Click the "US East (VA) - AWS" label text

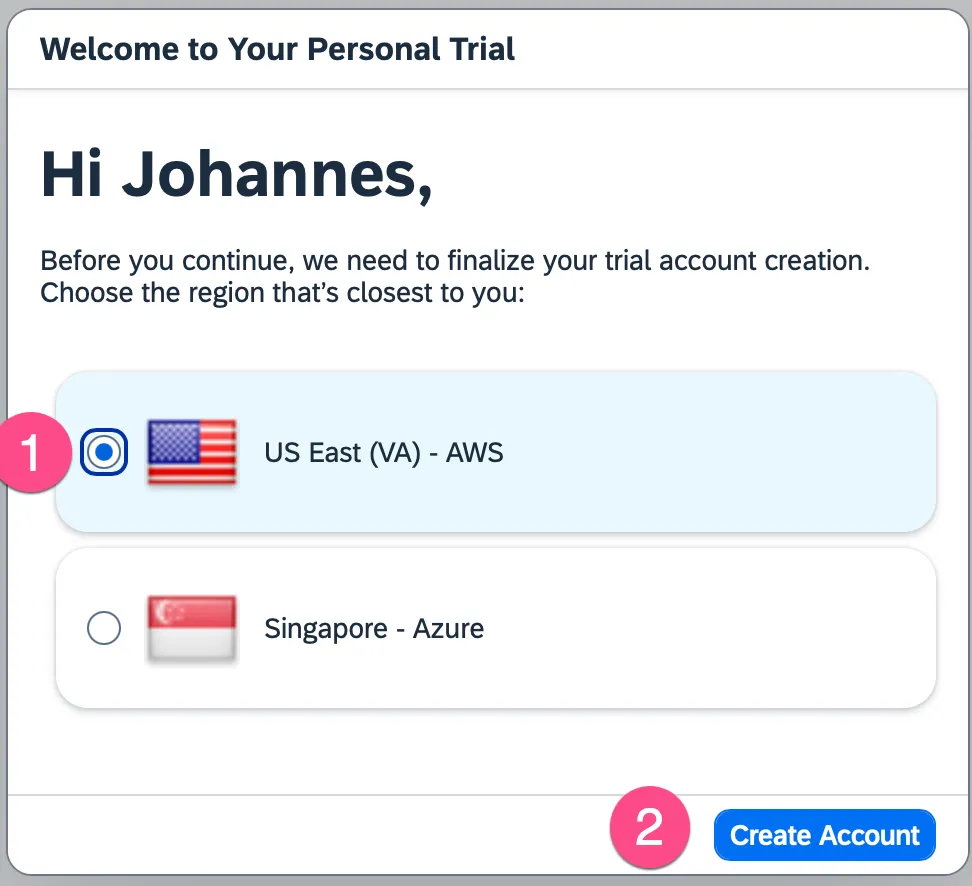click(x=383, y=453)
